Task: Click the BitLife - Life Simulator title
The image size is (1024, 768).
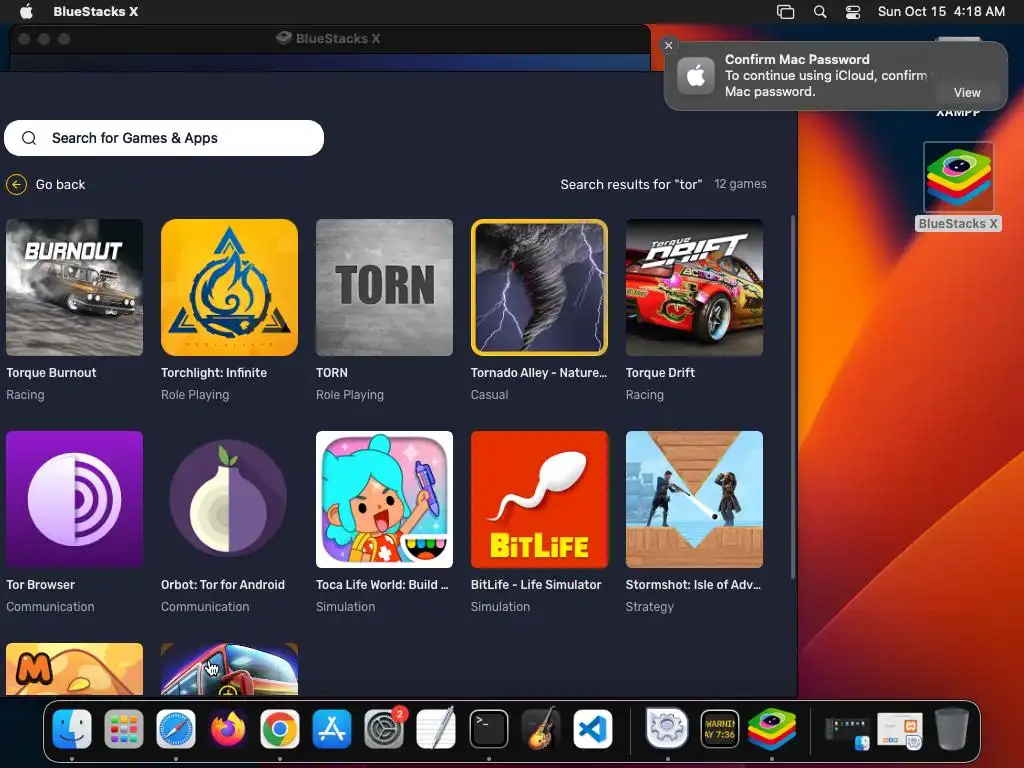Action: click(536, 585)
